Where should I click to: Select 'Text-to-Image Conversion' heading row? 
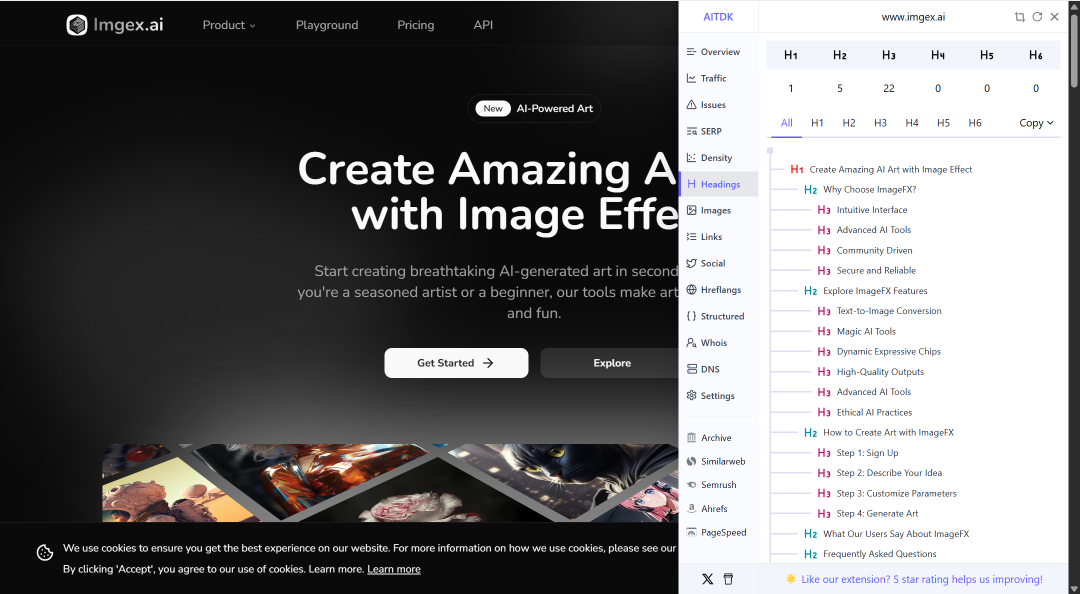coord(880,311)
